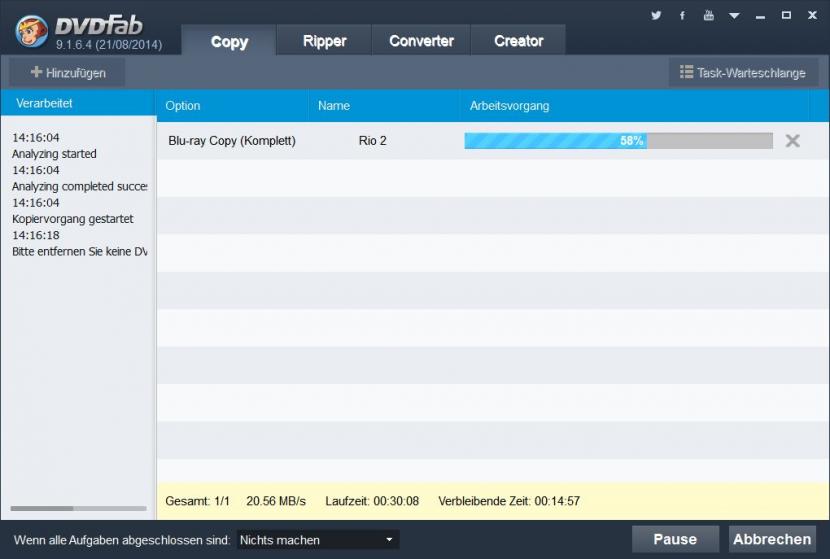Viewport: 830px width, 559px height.
Task: Open the Facebook link icon
Action: click(683, 15)
